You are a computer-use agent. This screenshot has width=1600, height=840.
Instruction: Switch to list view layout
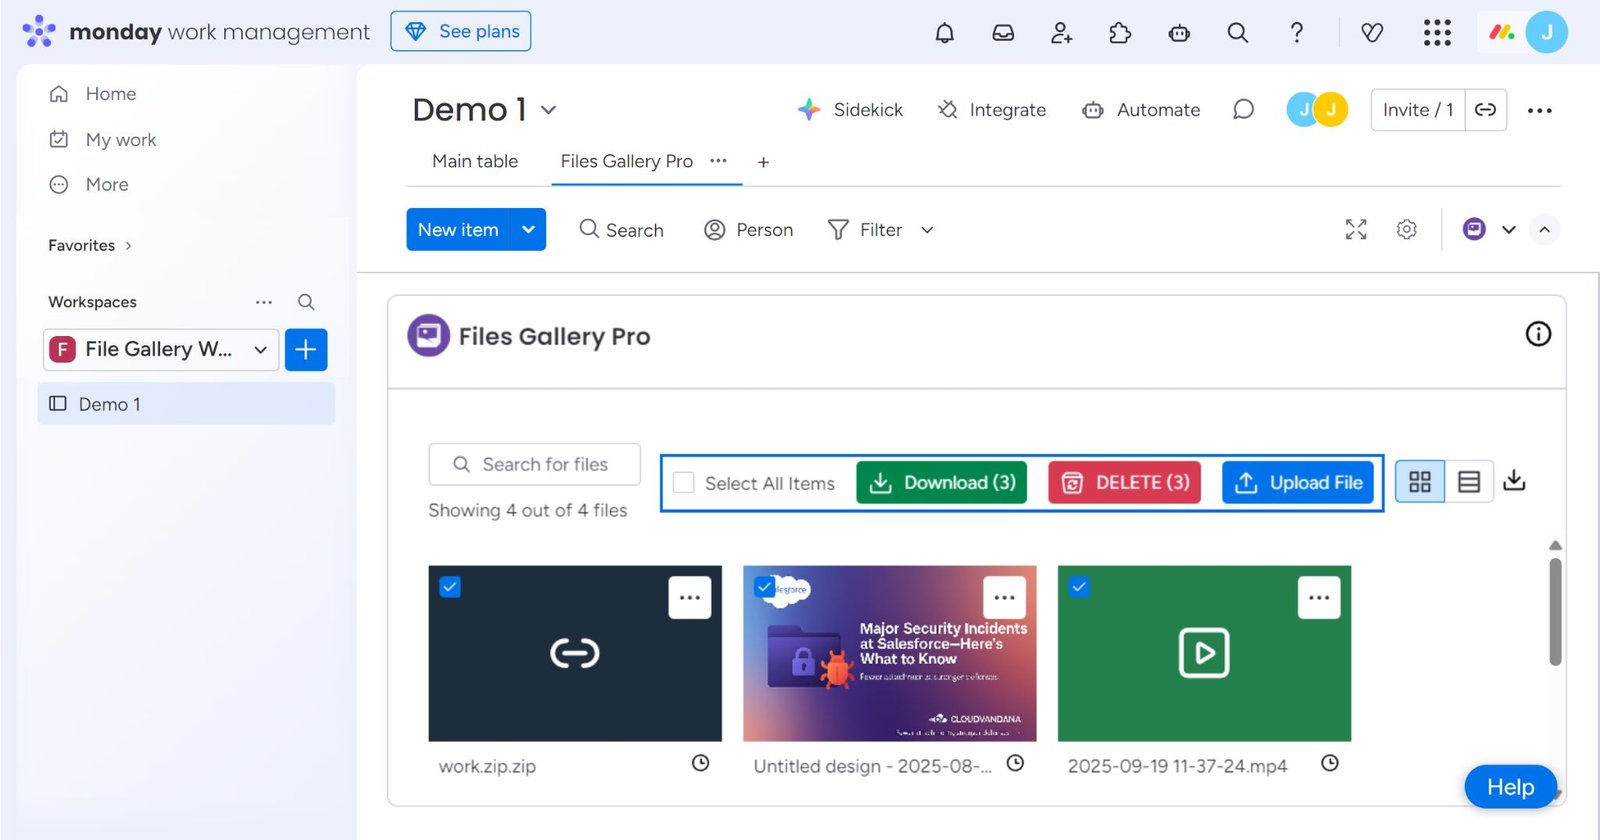coord(1469,482)
